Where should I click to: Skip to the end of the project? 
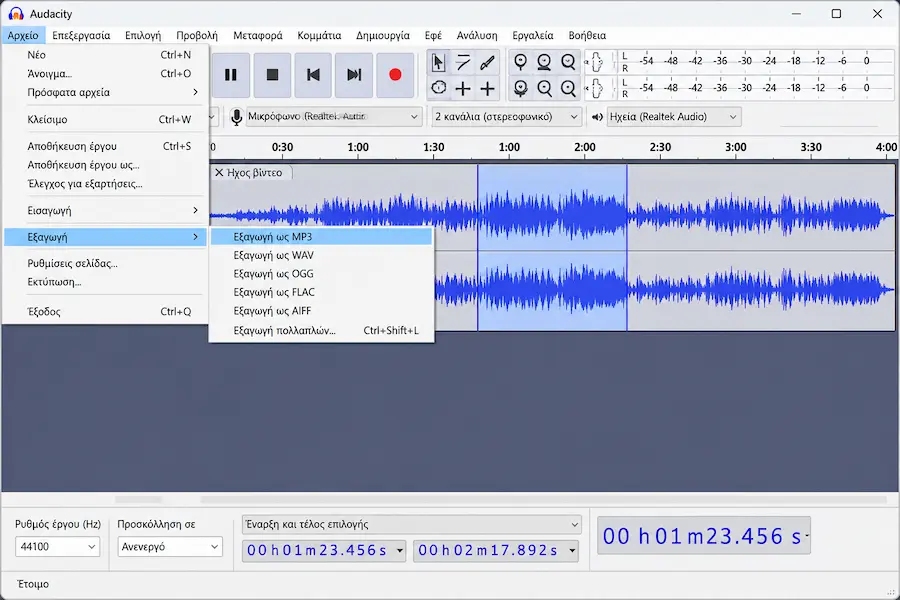pos(354,75)
